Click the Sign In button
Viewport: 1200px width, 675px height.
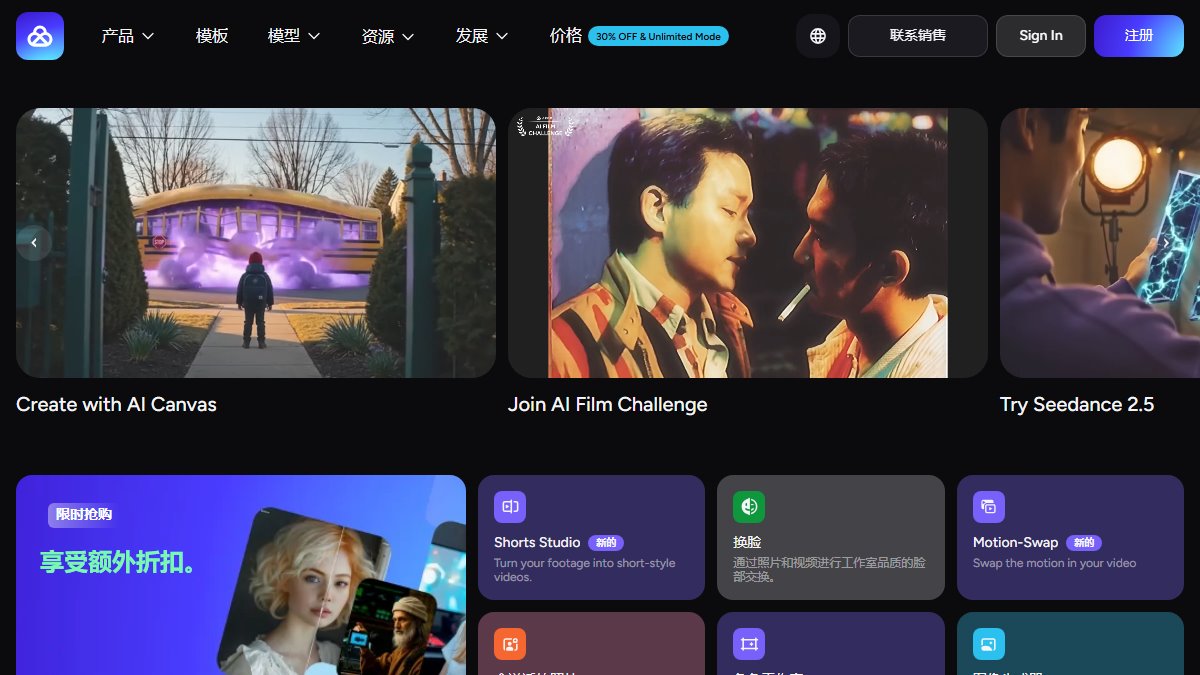click(1041, 36)
